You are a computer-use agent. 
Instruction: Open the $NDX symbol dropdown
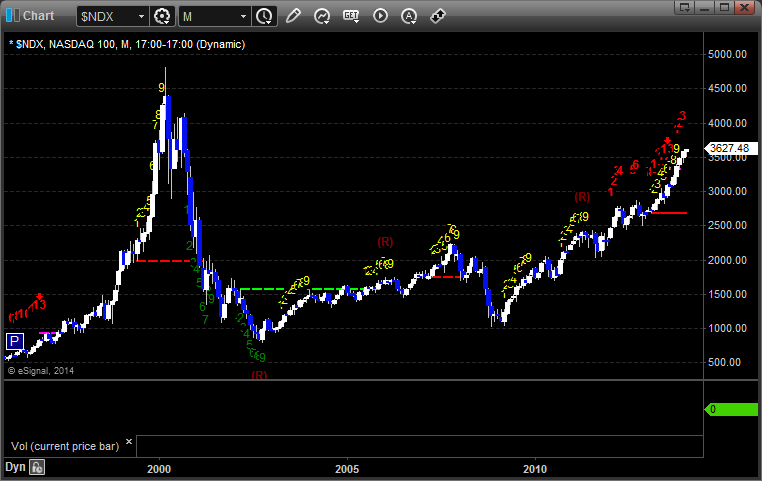point(141,17)
